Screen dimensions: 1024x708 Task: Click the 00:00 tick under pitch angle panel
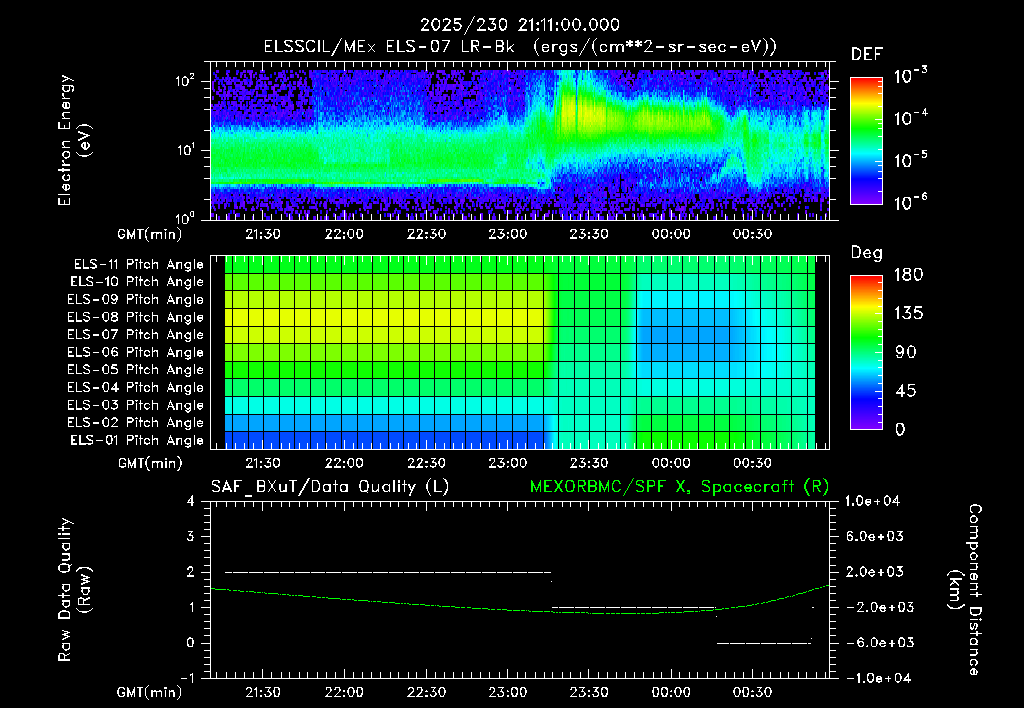[x=671, y=463]
